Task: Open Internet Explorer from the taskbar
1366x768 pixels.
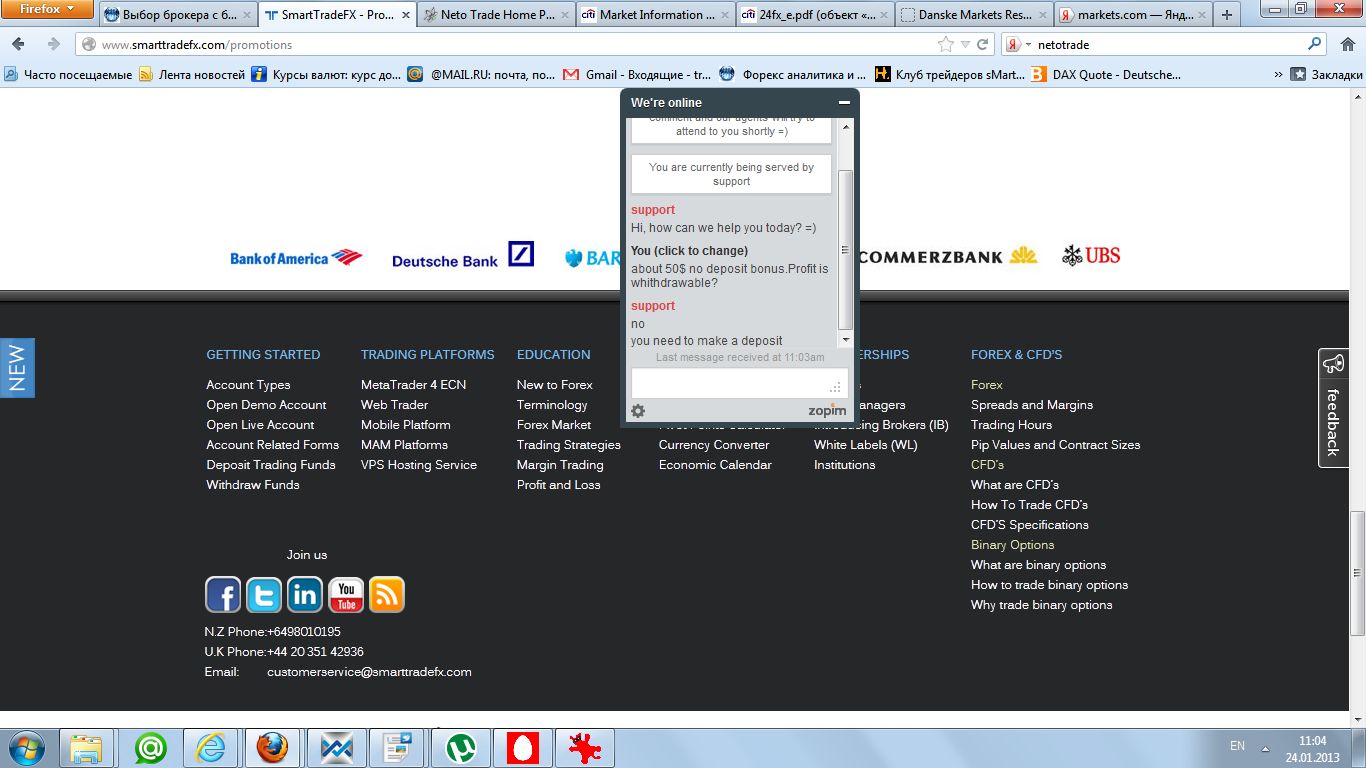Action: coord(211,748)
